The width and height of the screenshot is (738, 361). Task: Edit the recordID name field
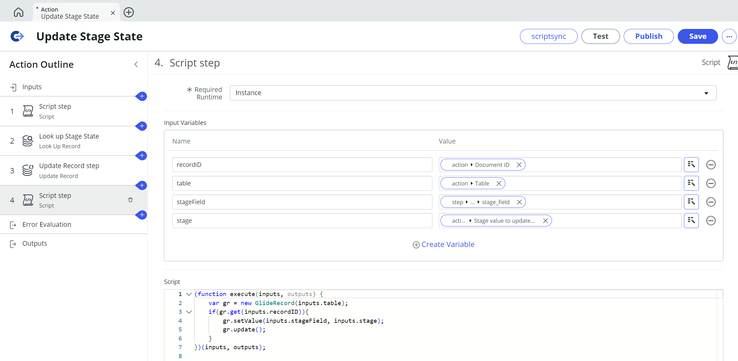pos(302,165)
